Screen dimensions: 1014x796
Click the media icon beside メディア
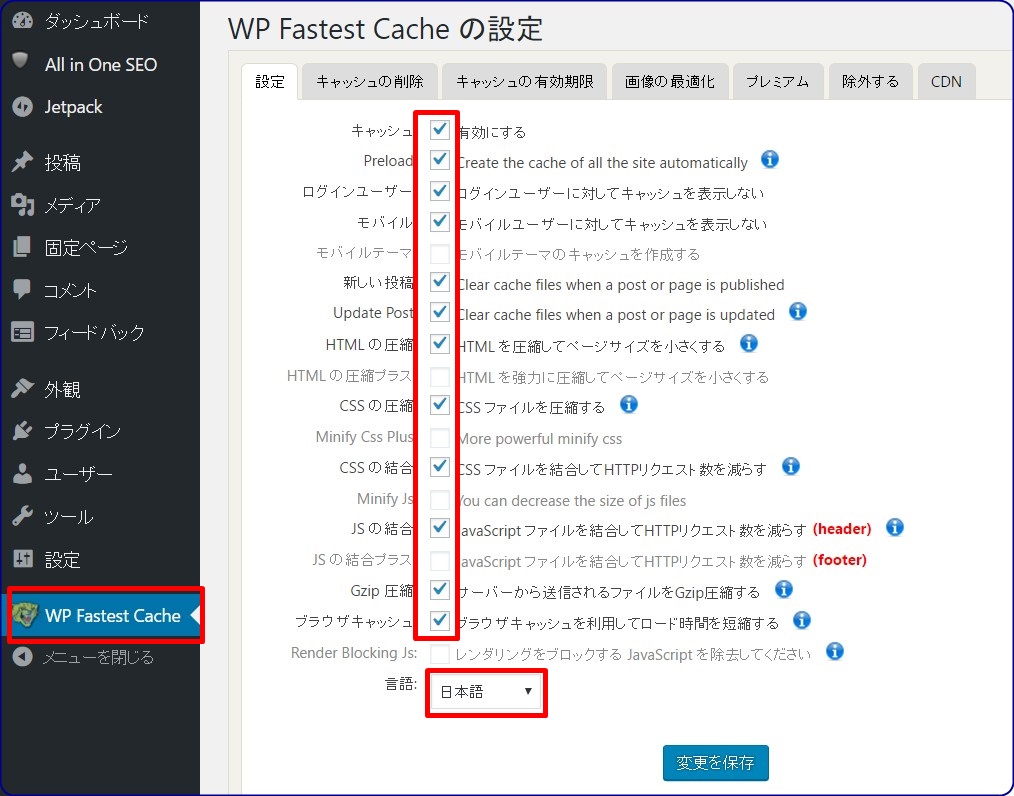click(x=22, y=204)
